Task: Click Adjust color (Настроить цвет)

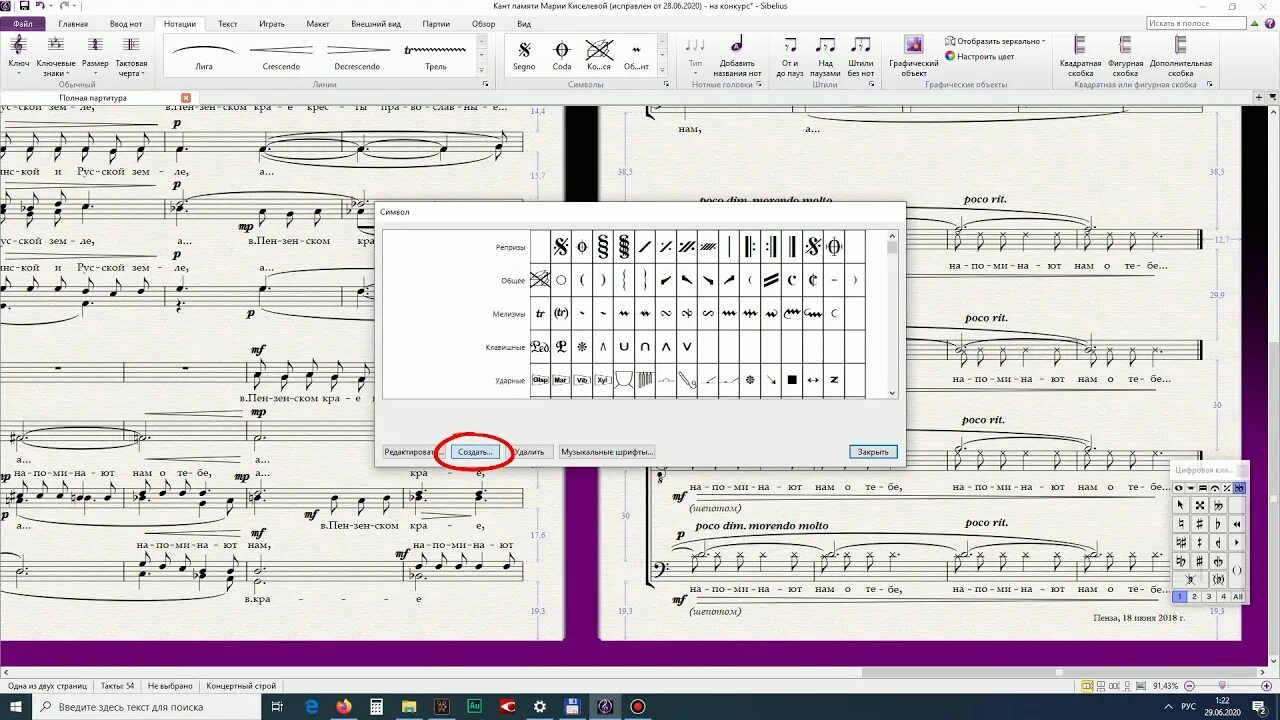Action: click(979, 56)
